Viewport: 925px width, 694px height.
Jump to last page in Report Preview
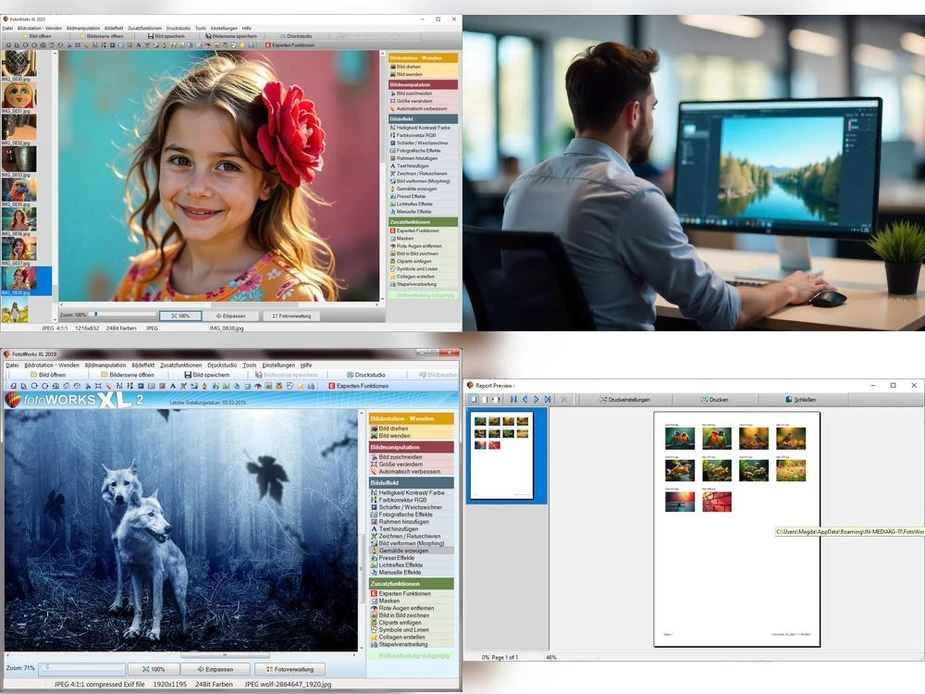547,399
